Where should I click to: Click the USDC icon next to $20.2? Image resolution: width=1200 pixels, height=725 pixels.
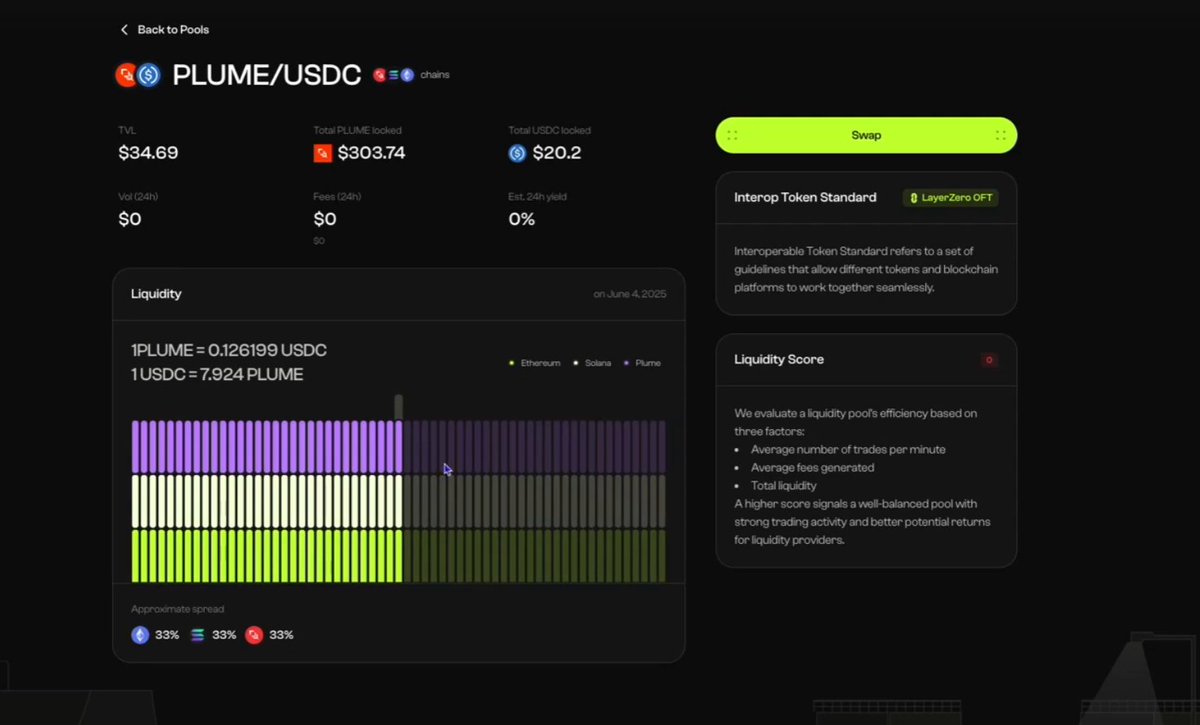(x=517, y=153)
